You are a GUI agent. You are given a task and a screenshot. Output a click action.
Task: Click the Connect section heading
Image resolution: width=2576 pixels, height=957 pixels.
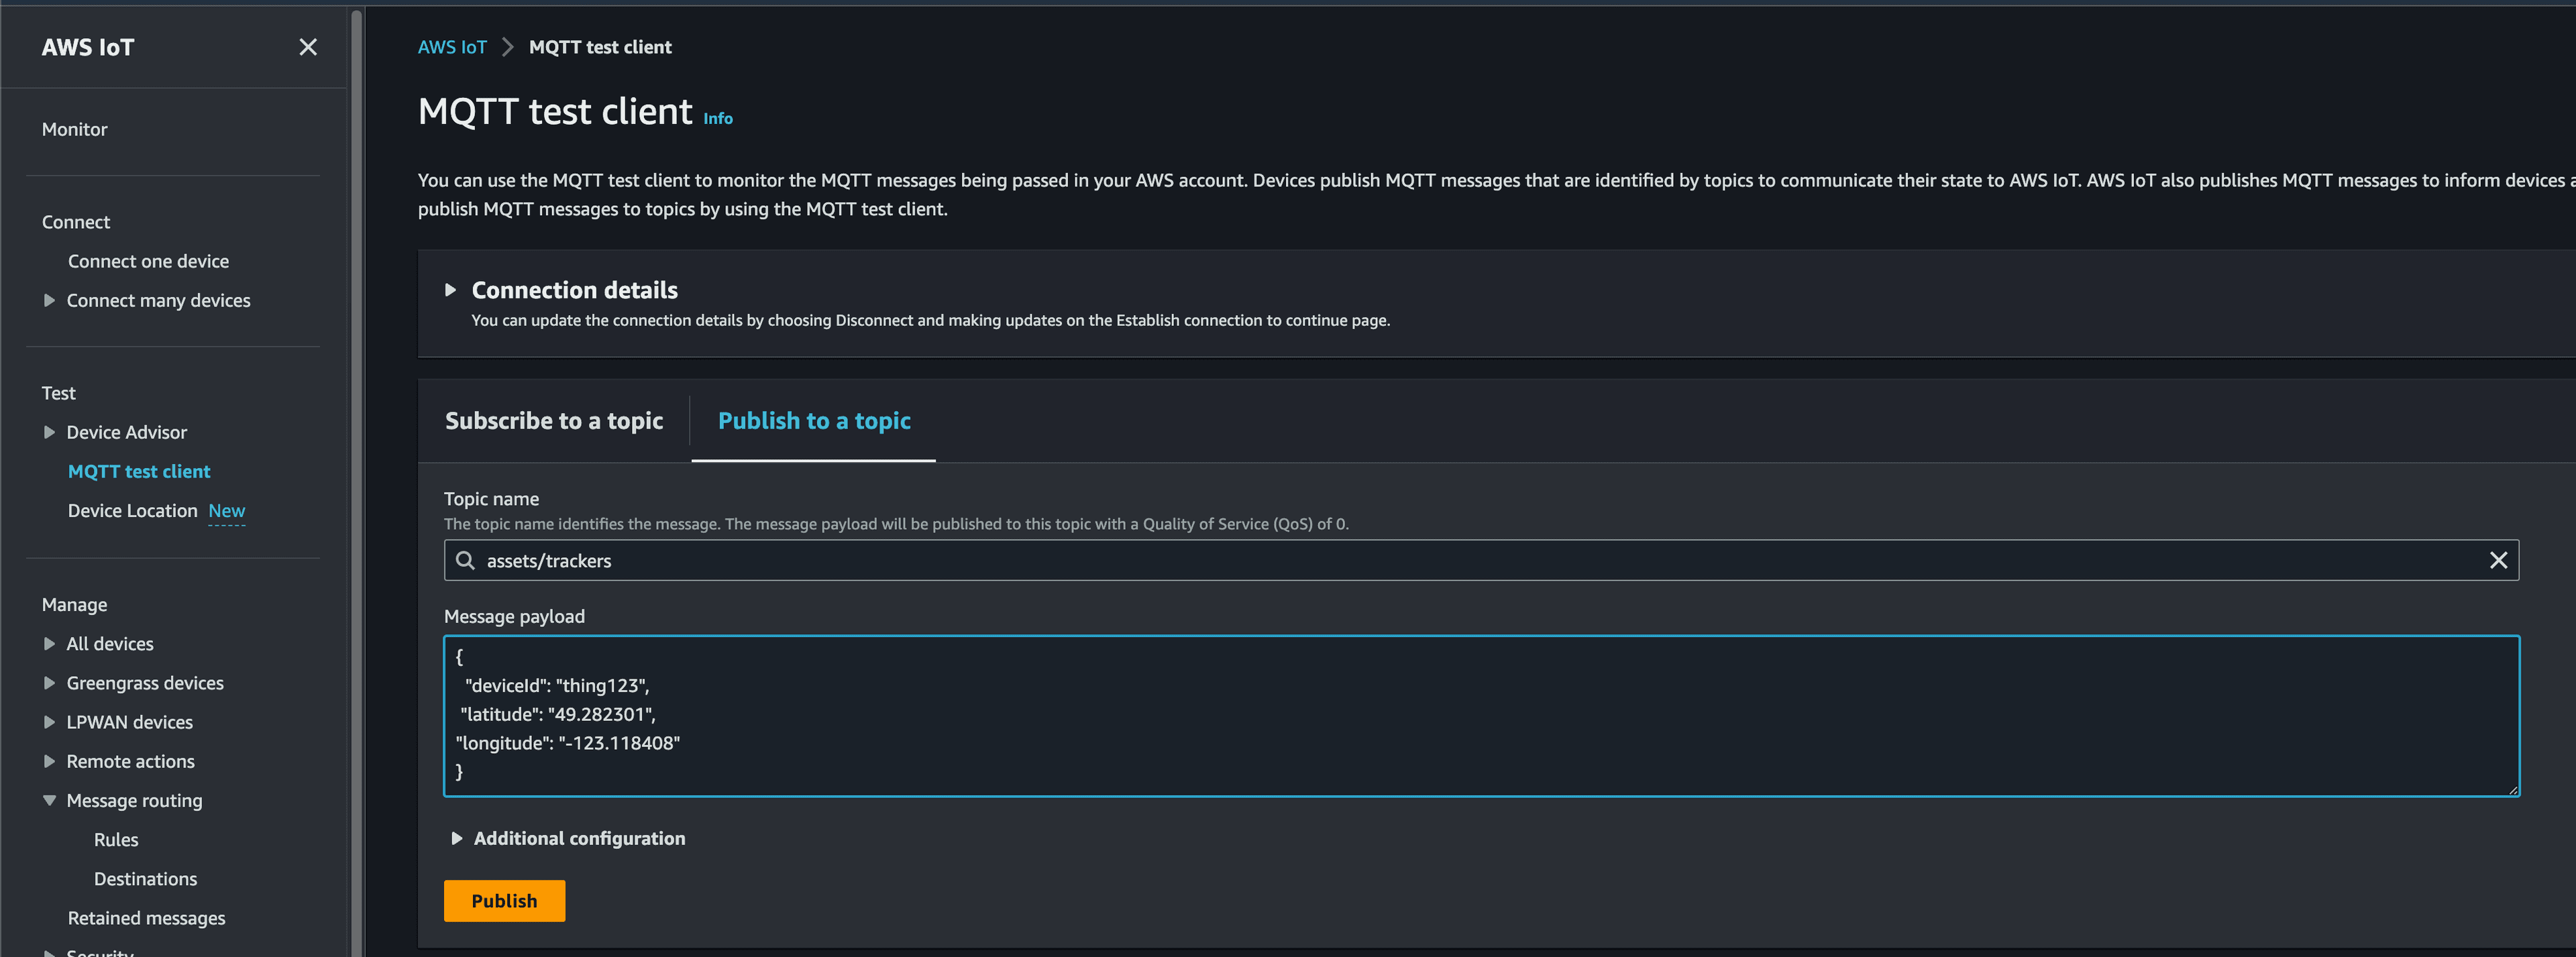75,222
